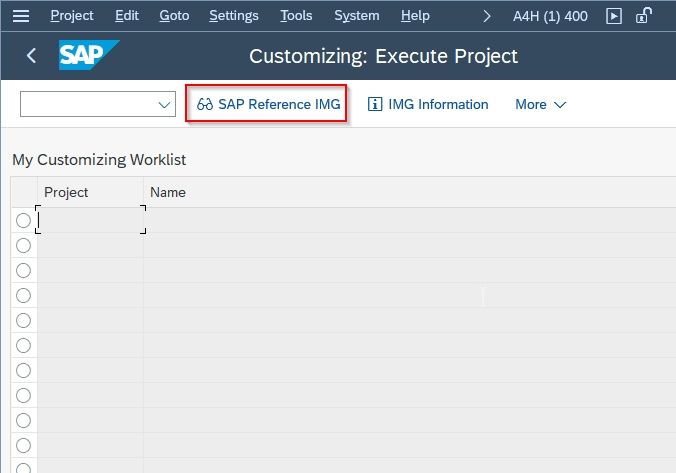The height and width of the screenshot is (473, 676).
Task: Click the glasses icon for SAP Reference IMG
Action: coord(205,104)
